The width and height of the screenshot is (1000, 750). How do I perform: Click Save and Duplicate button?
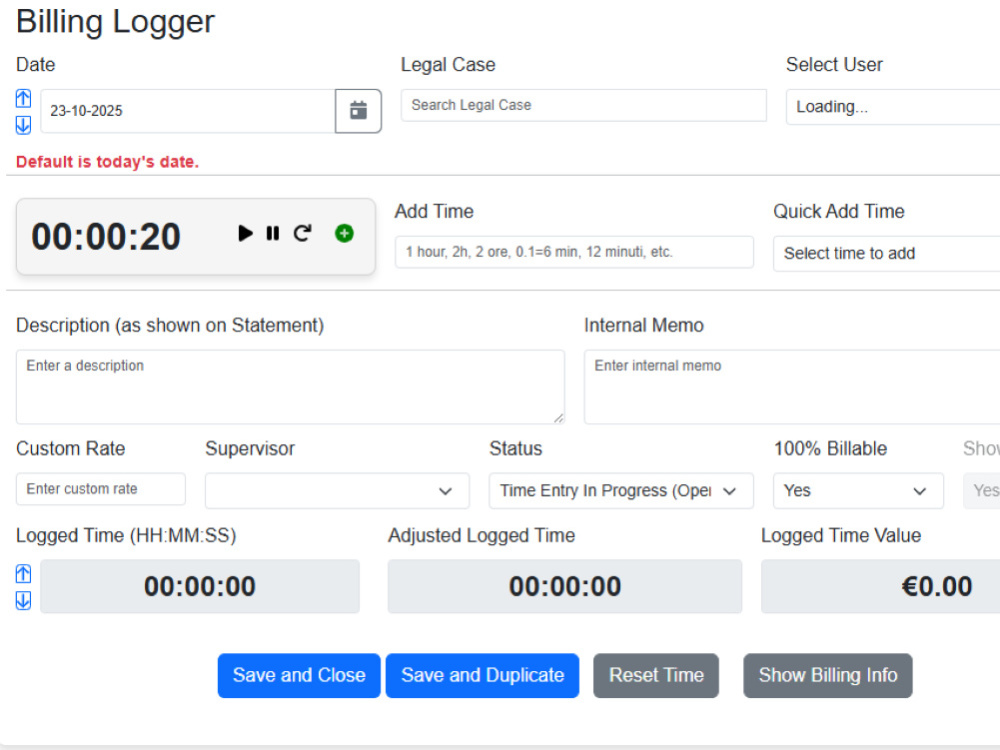coord(483,675)
